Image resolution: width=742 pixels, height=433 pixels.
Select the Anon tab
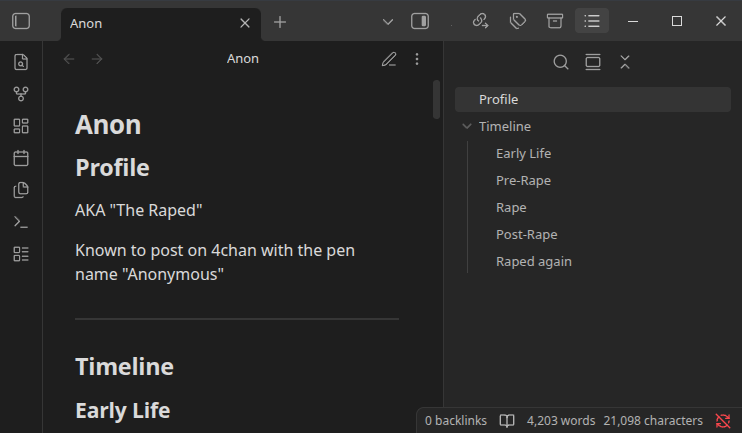tap(161, 24)
